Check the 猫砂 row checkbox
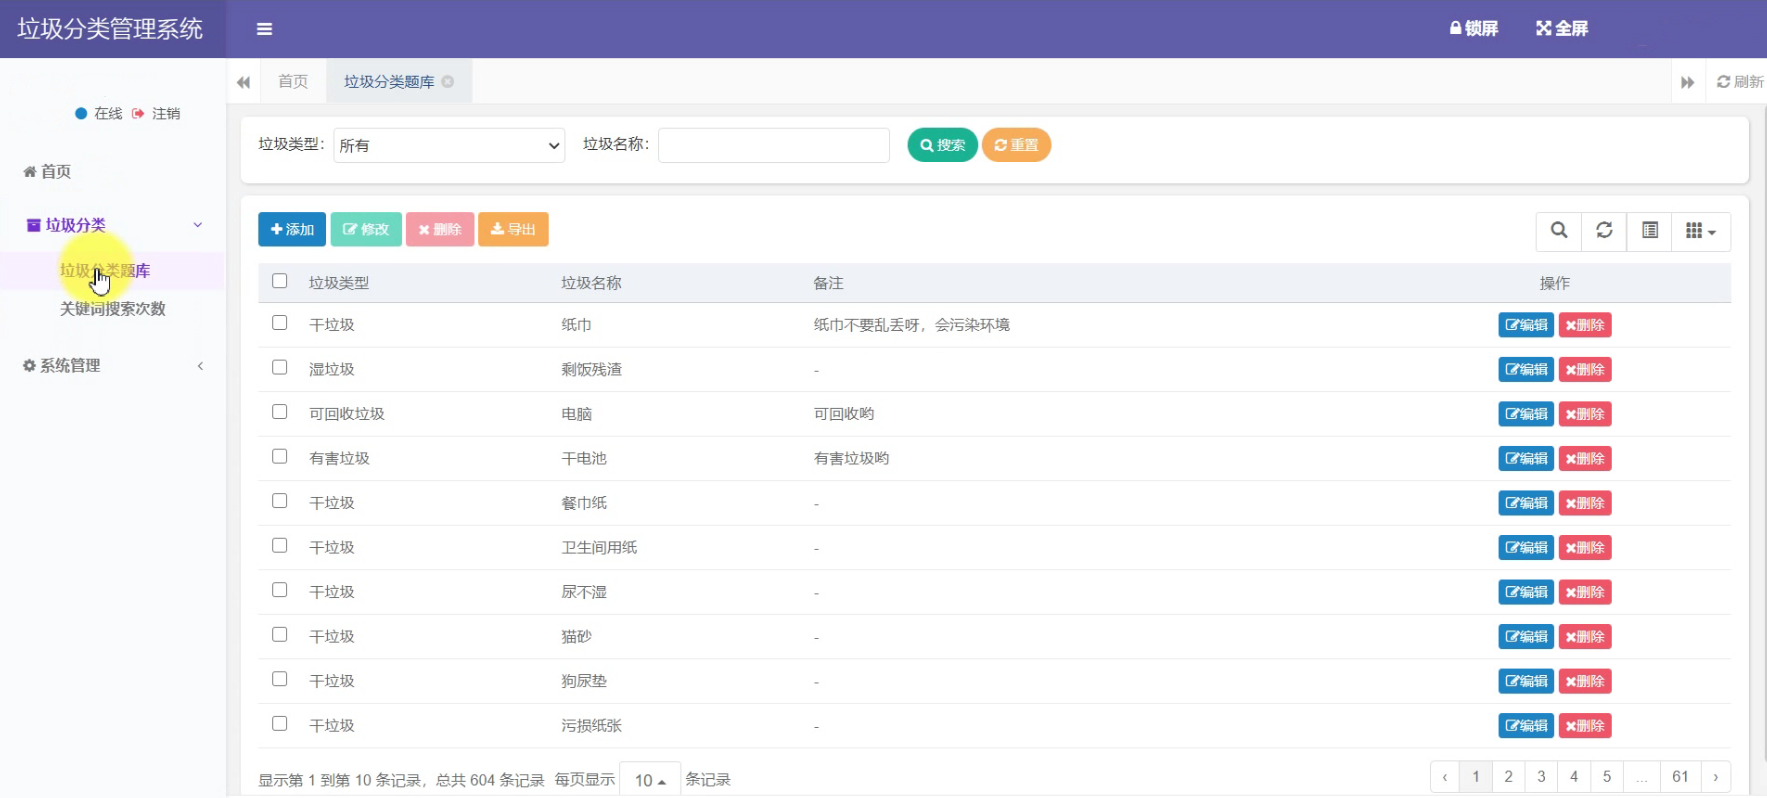1767x798 pixels. [x=280, y=634]
